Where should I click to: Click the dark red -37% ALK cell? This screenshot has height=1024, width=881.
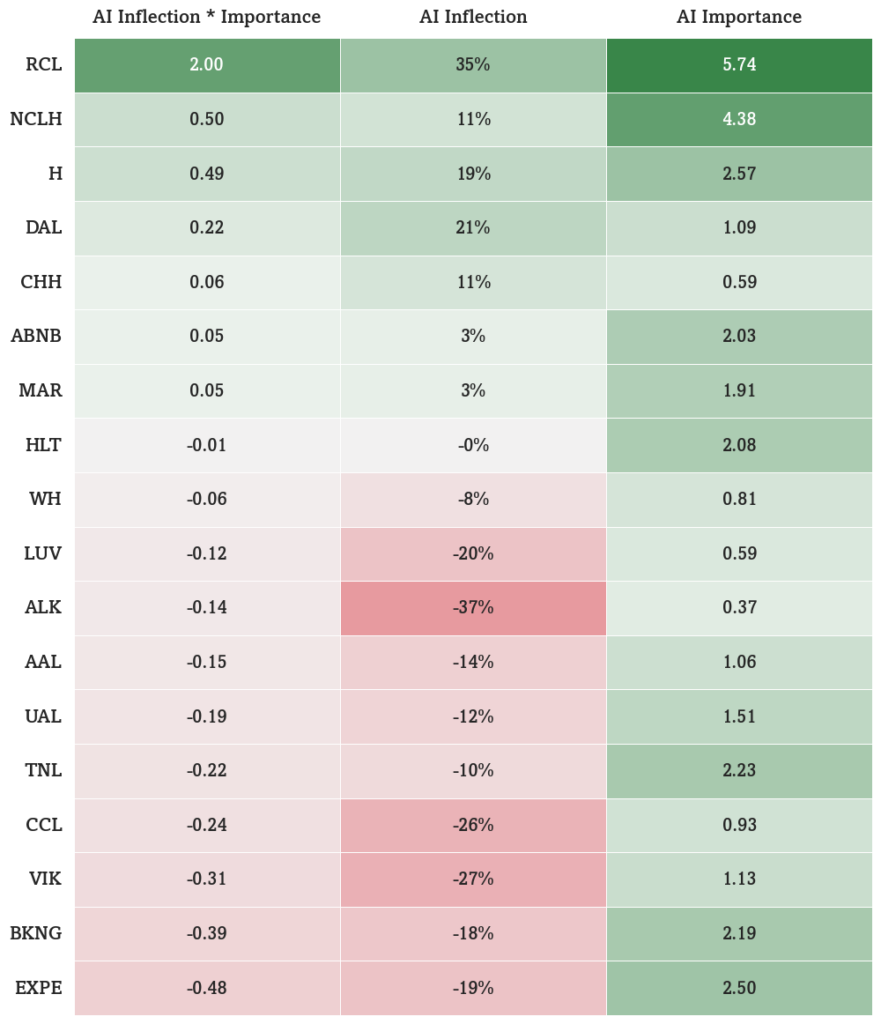click(x=473, y=608)
